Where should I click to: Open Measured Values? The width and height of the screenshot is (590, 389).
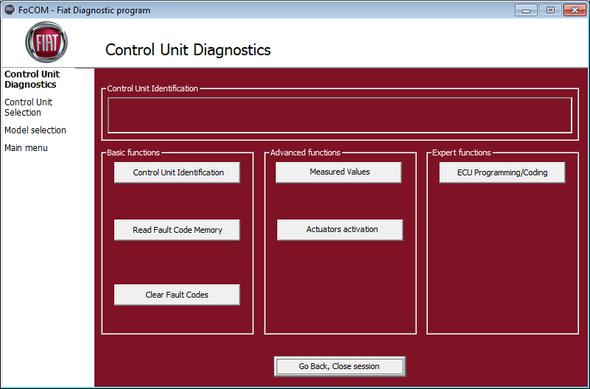click(x=339, y=172)
